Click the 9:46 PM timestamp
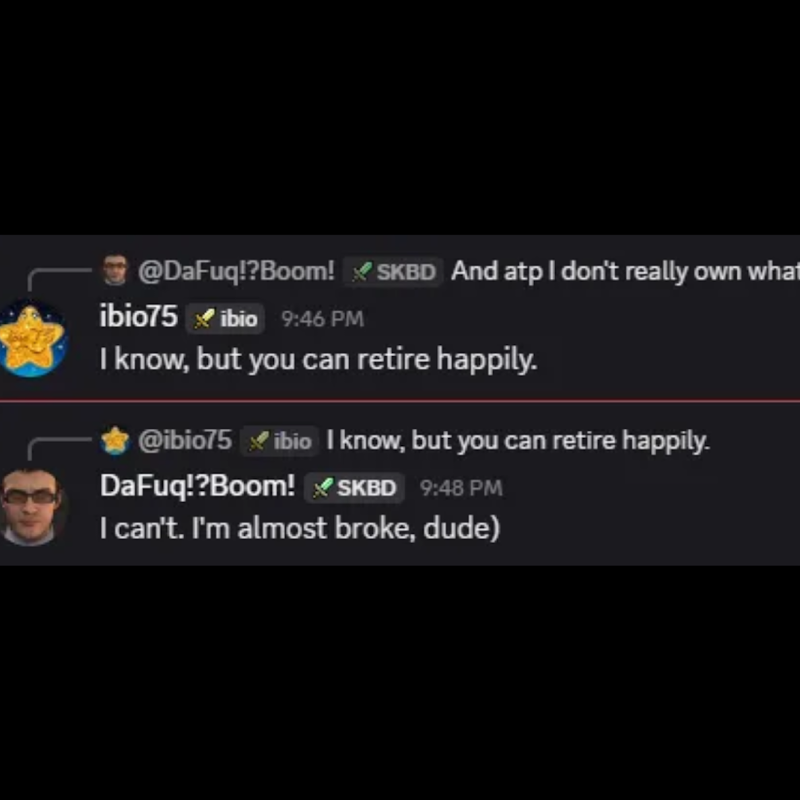Viewport: 800px width, 800px height. tap(322, 319)
